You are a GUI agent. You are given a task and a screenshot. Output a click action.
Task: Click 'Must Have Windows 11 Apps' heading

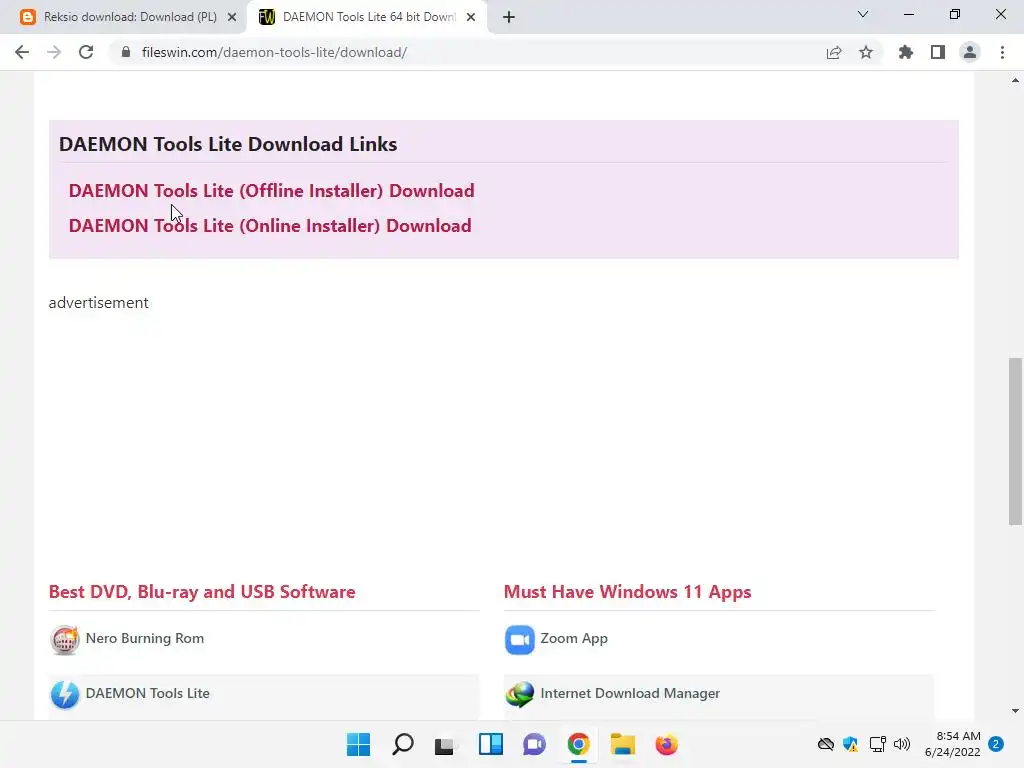point(628,592)
